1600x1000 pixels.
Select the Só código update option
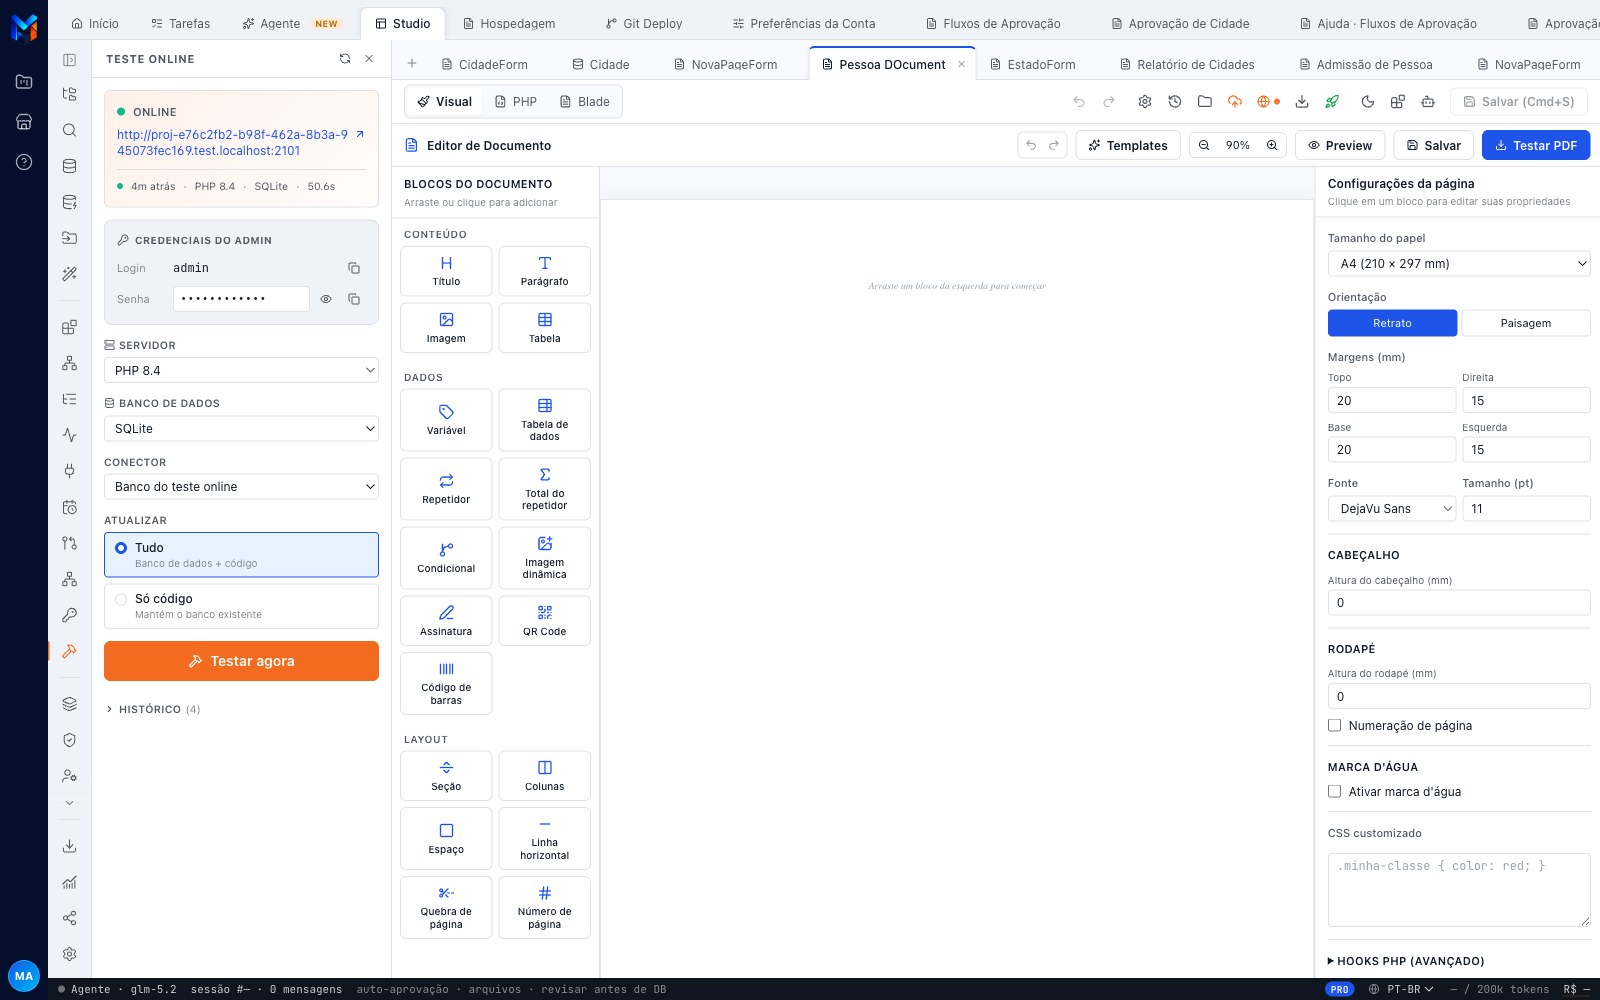click(x=241, y=606)
